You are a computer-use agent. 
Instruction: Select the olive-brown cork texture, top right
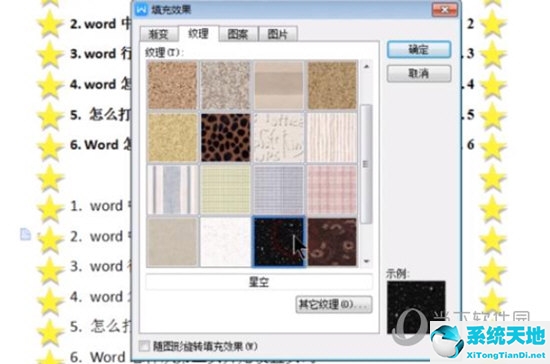click(332, 85)
